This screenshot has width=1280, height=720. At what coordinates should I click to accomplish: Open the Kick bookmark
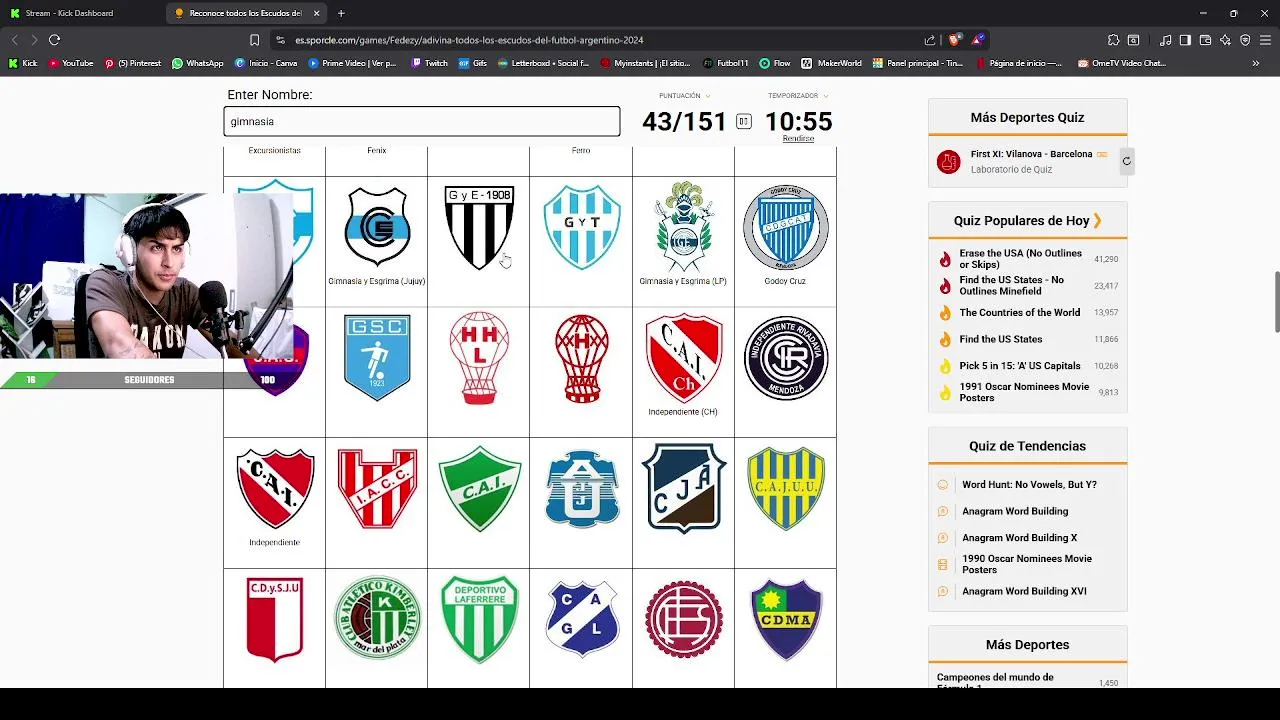(23, 63)
